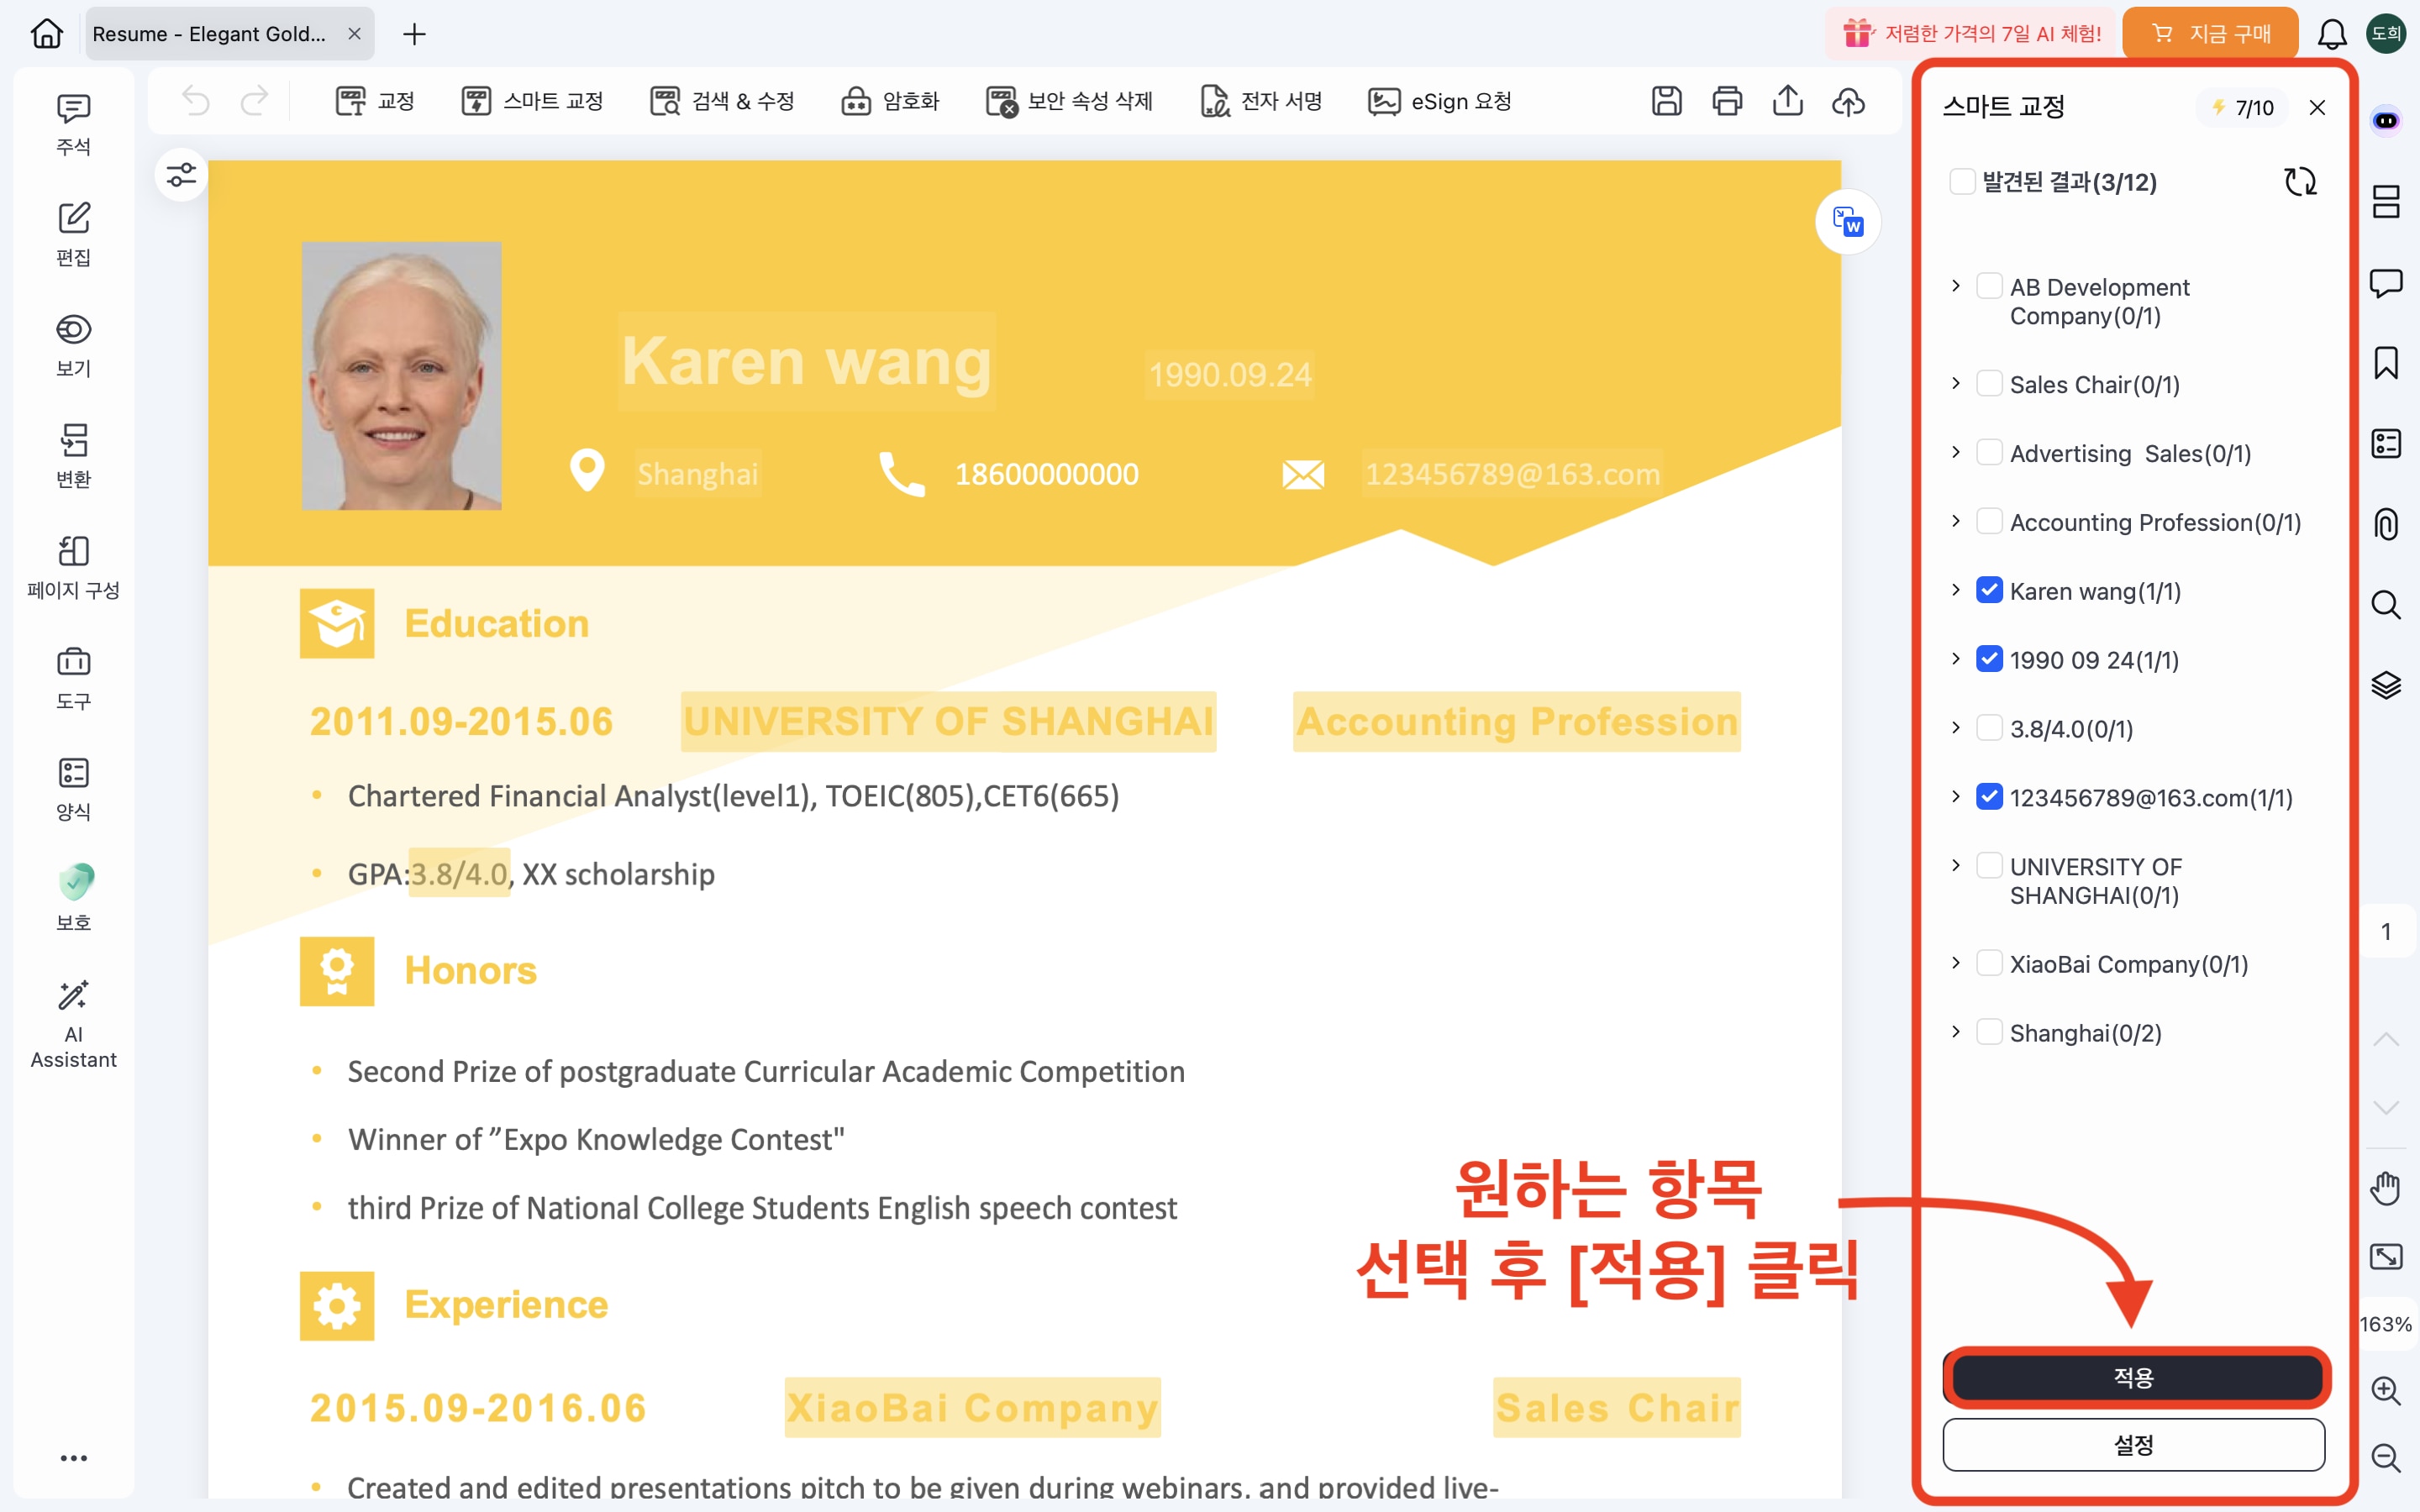Click the cloud upload icon
The height and width of the screenshot is (1512, 2420).
coord(1848,101)
